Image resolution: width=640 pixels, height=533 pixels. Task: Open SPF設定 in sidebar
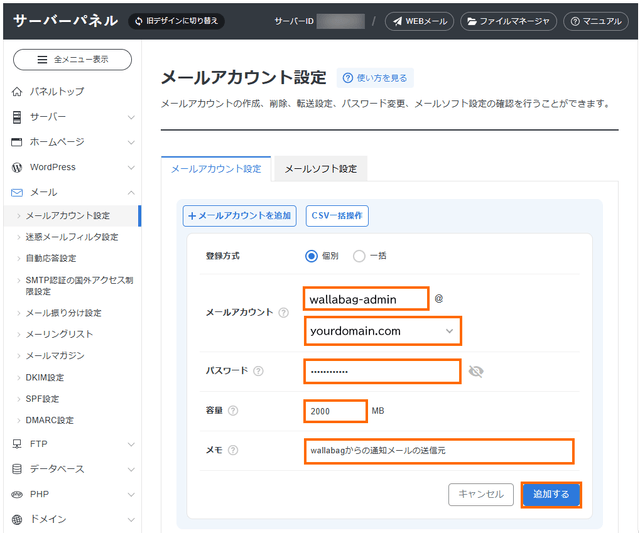[42, 399]
